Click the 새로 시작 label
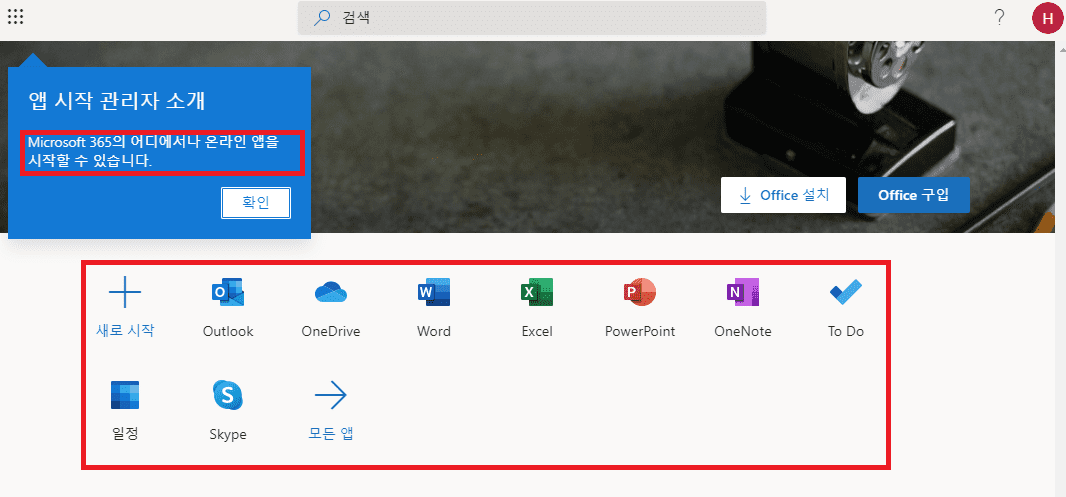Viewport: 1066px width, 497px height. coord(125,331)
